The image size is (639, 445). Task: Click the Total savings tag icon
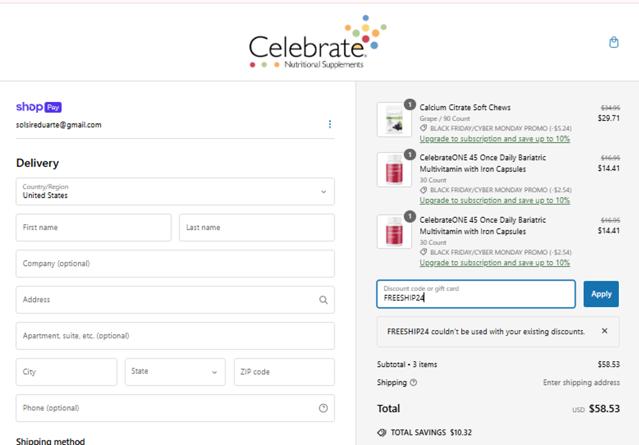pyautogui.click(x=382, y=433)
